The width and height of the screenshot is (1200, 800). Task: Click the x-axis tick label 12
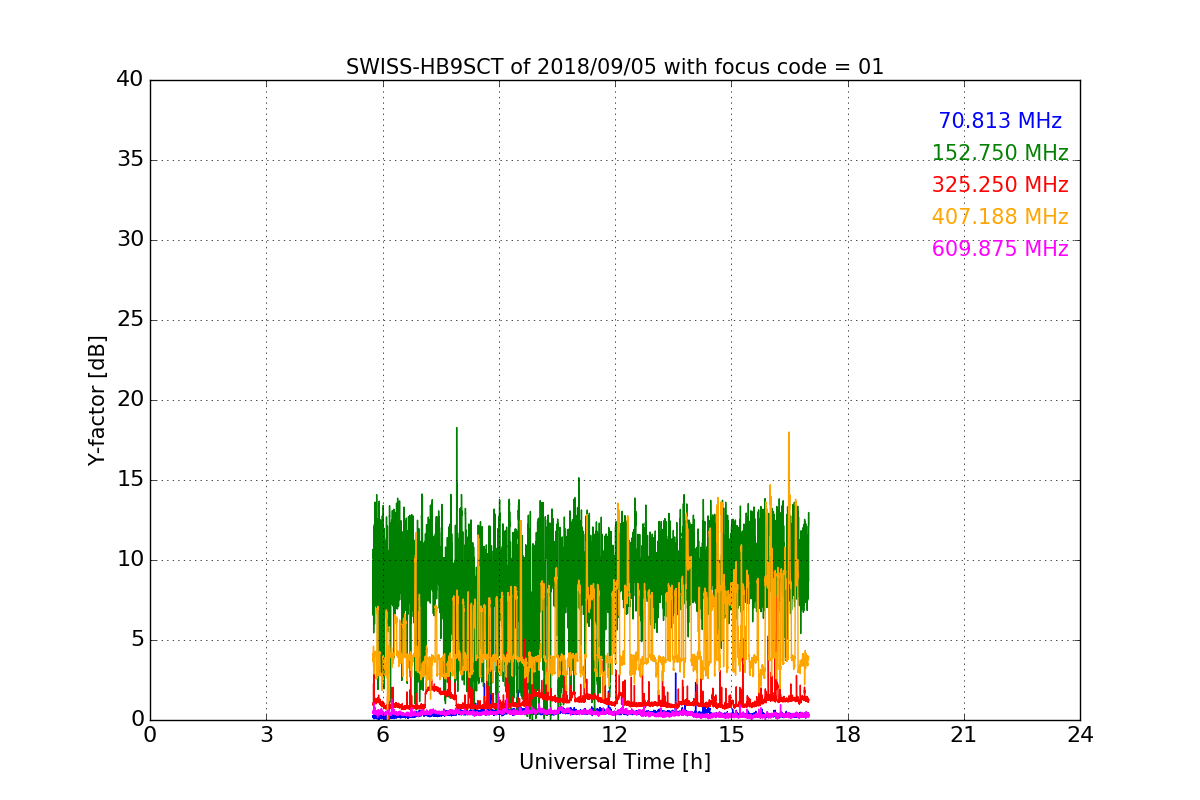tap(615, 735)
